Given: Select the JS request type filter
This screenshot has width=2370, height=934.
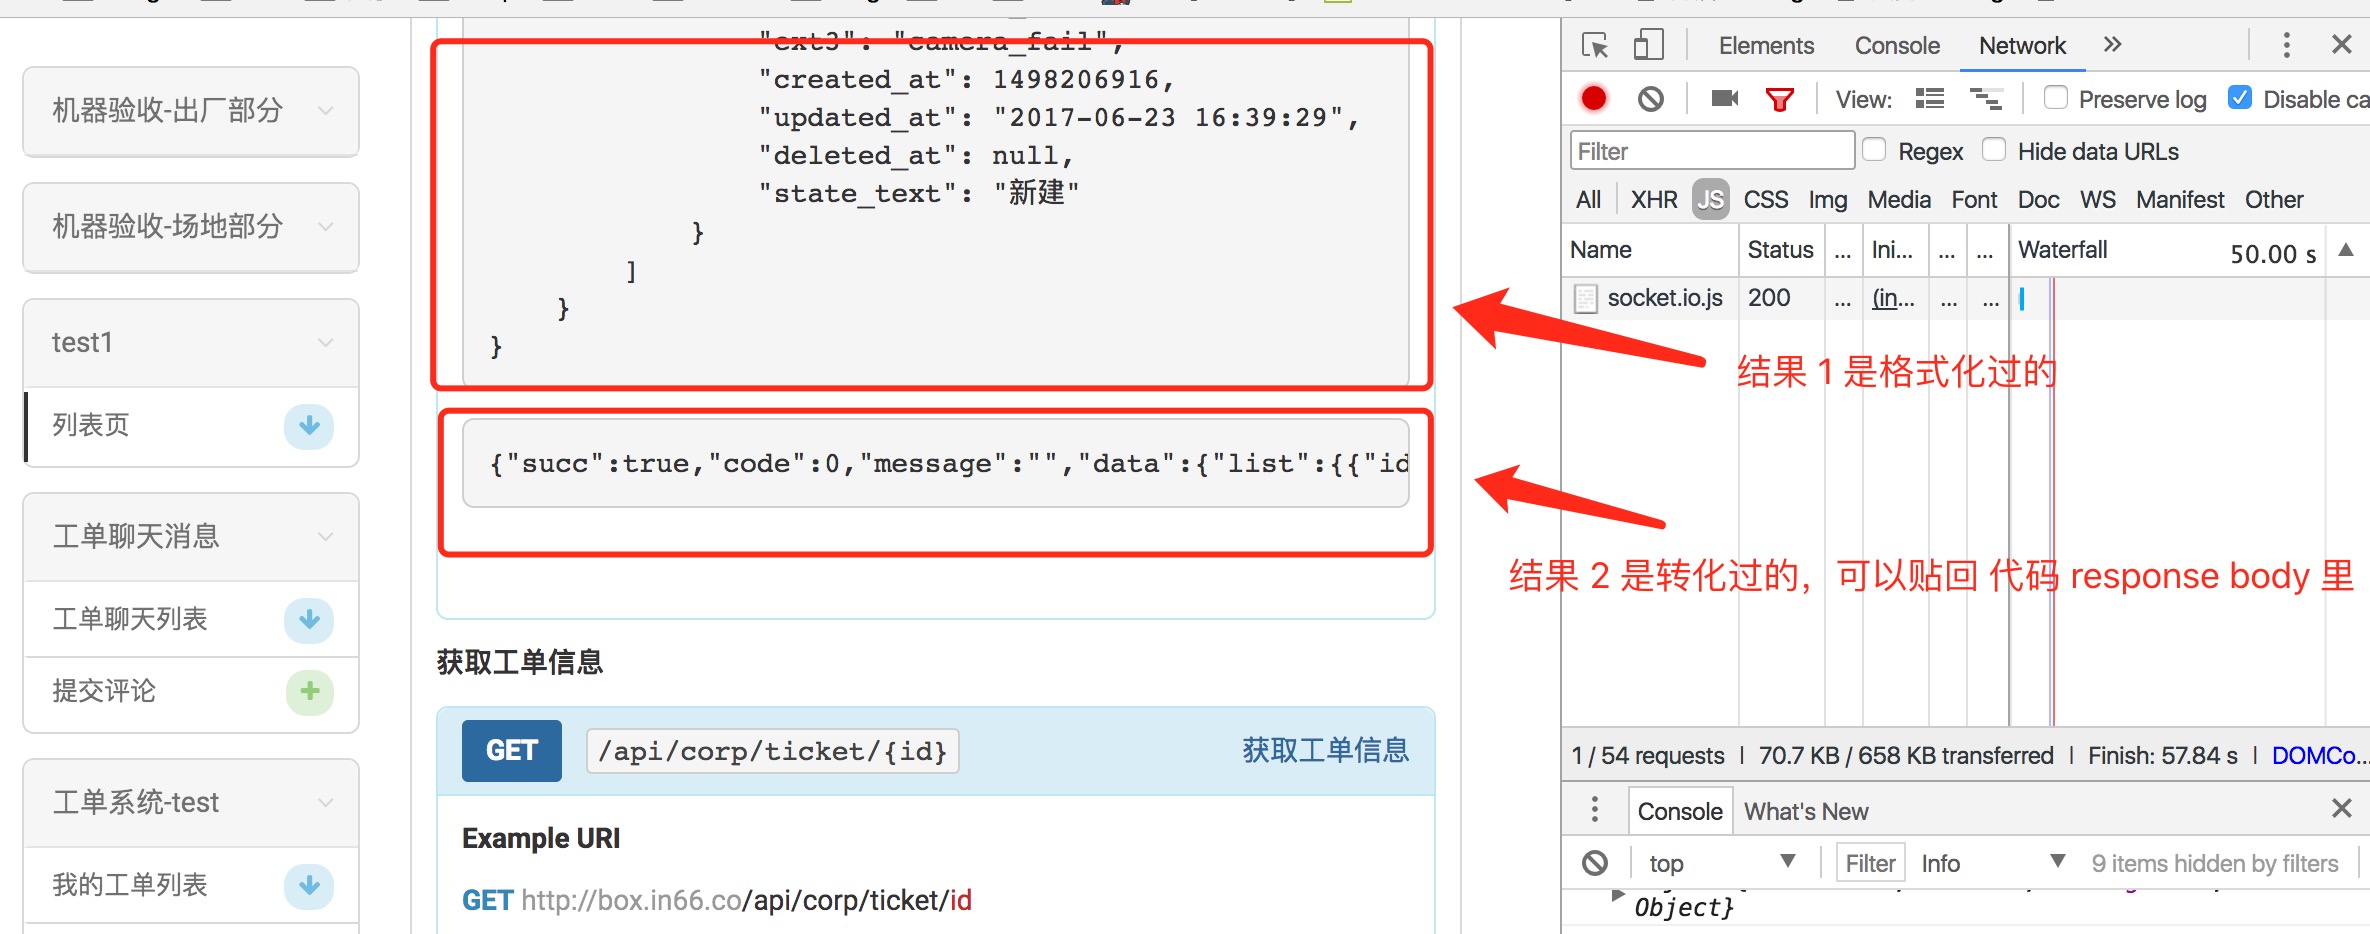Looking at the screenshot, I should pyautogui.click(x=1711, y=200).
